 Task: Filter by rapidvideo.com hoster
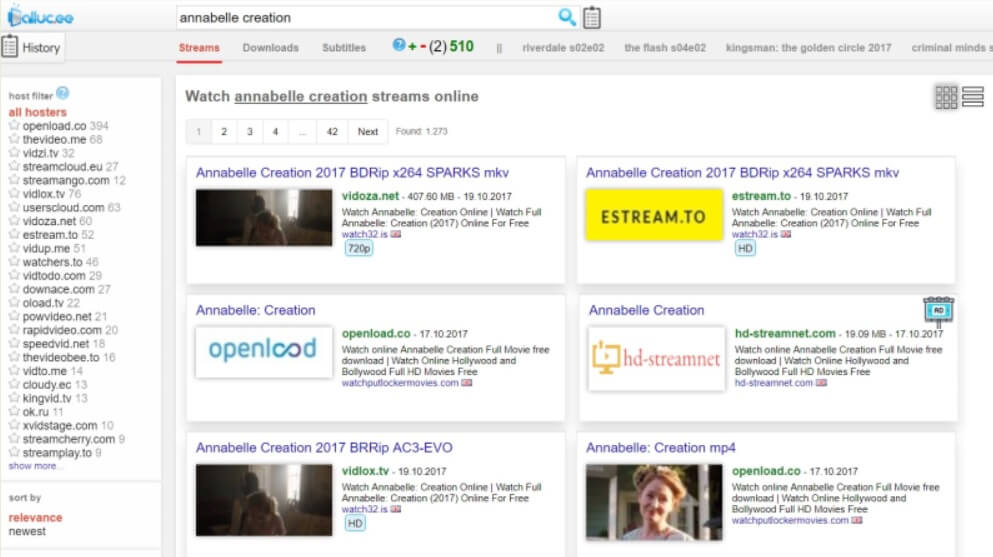[62, 330]
